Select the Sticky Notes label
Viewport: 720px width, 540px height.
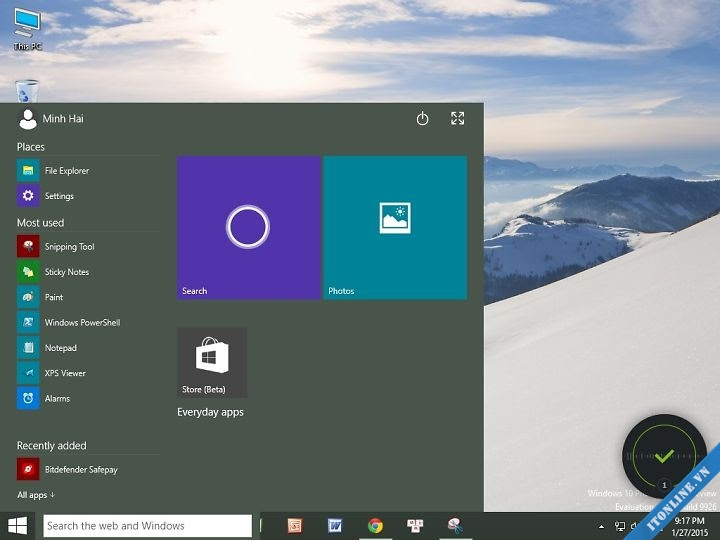67,272
